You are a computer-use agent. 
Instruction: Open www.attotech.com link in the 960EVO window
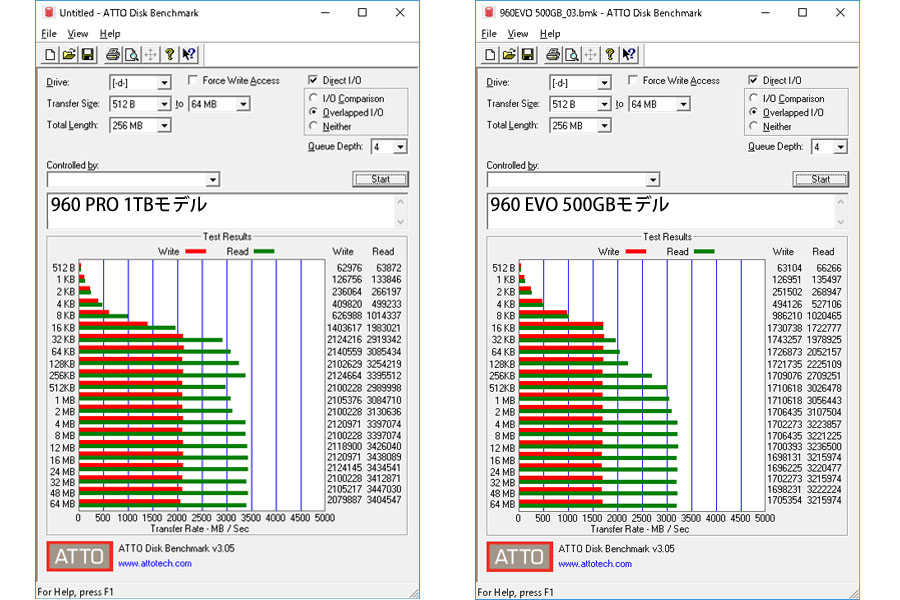tap(594, 564)
